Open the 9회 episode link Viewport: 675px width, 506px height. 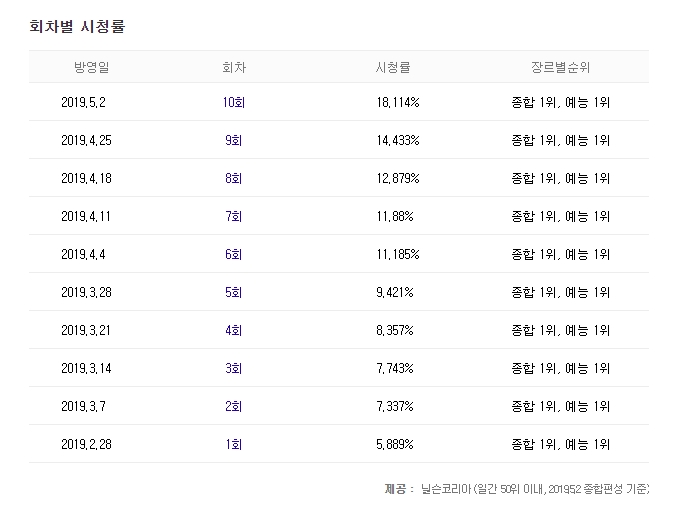coord(234,140)
